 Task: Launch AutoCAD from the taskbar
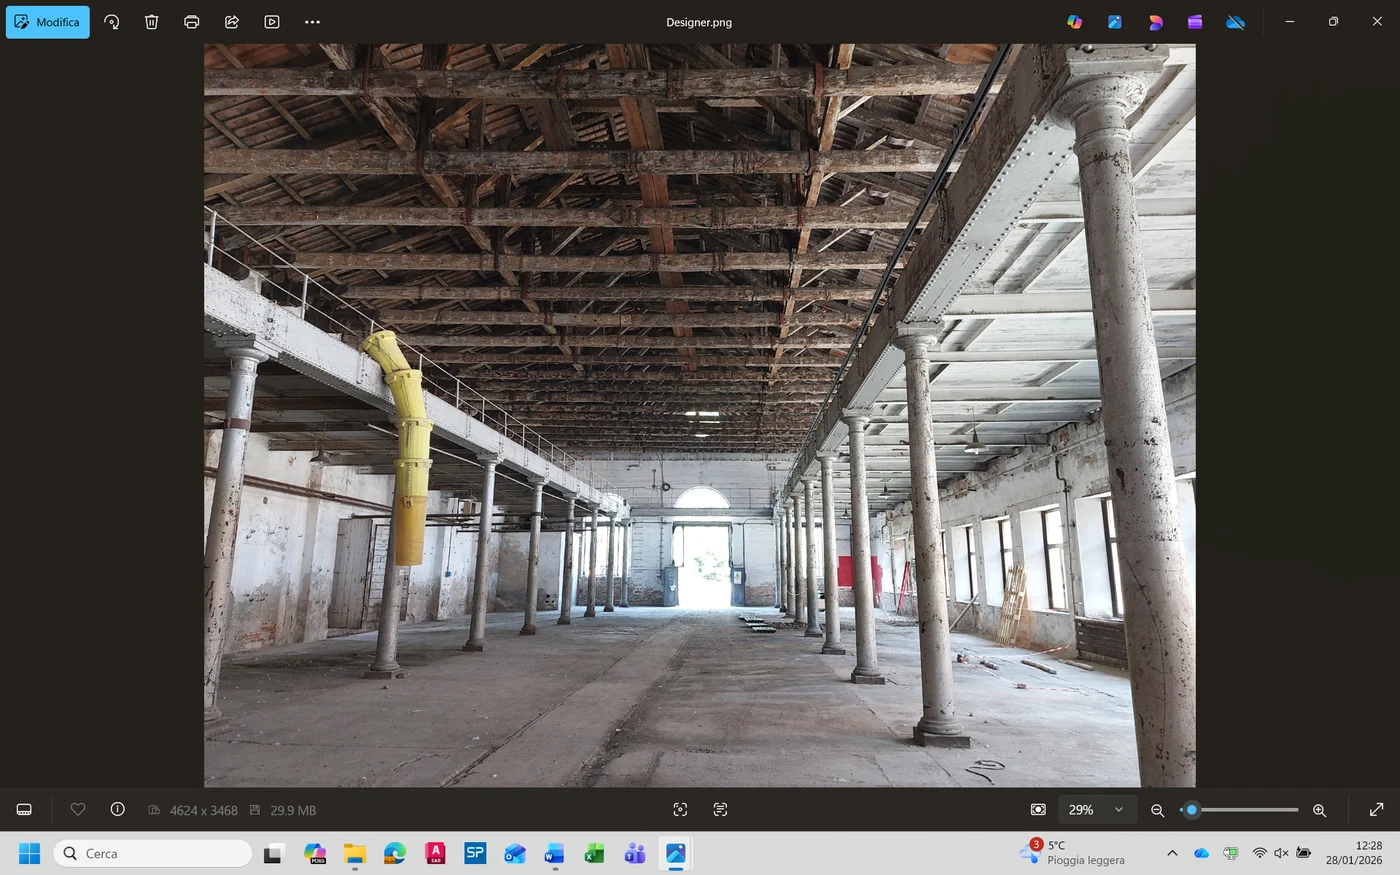(435, 853)
